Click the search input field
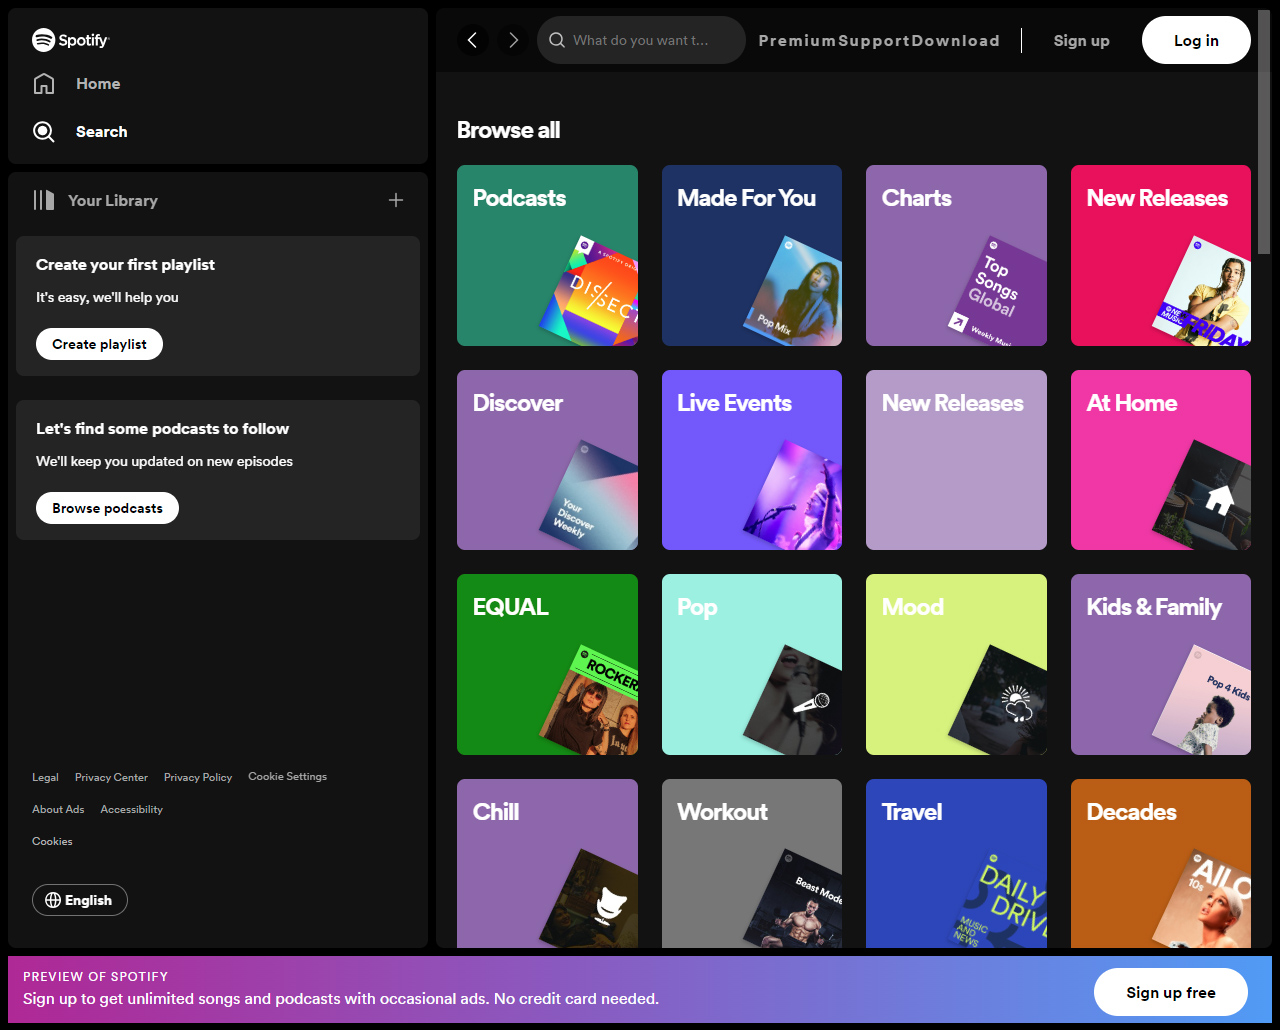Viewport: 1280px width, 1030px height. (x=641, y=40)
